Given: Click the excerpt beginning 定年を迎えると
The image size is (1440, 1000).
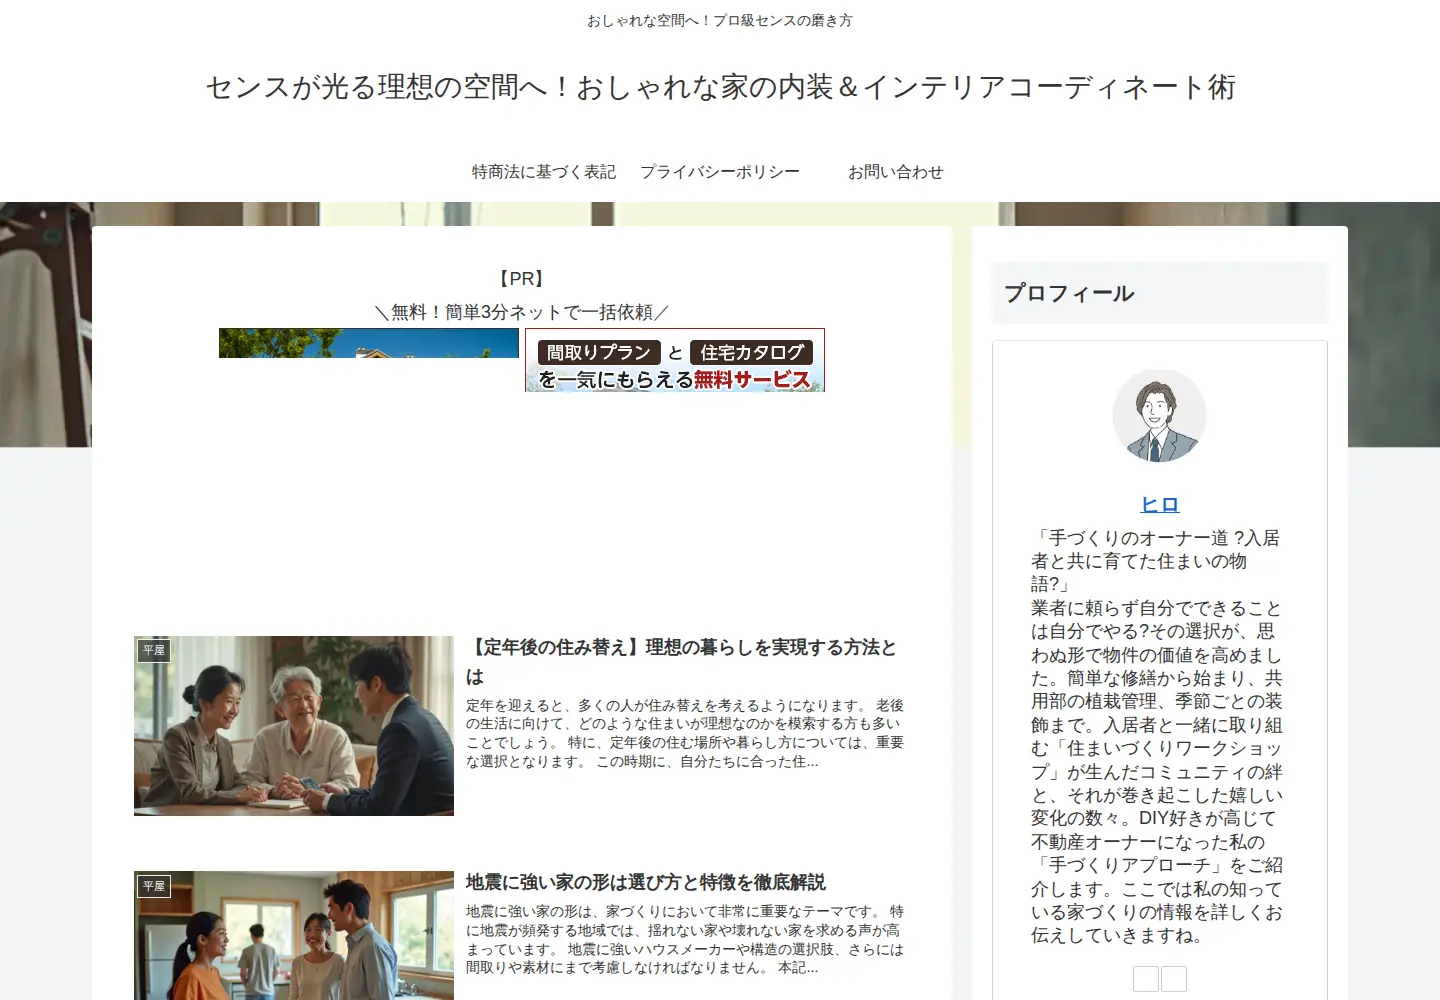Looking at the screenshot, I should [685, 733].
